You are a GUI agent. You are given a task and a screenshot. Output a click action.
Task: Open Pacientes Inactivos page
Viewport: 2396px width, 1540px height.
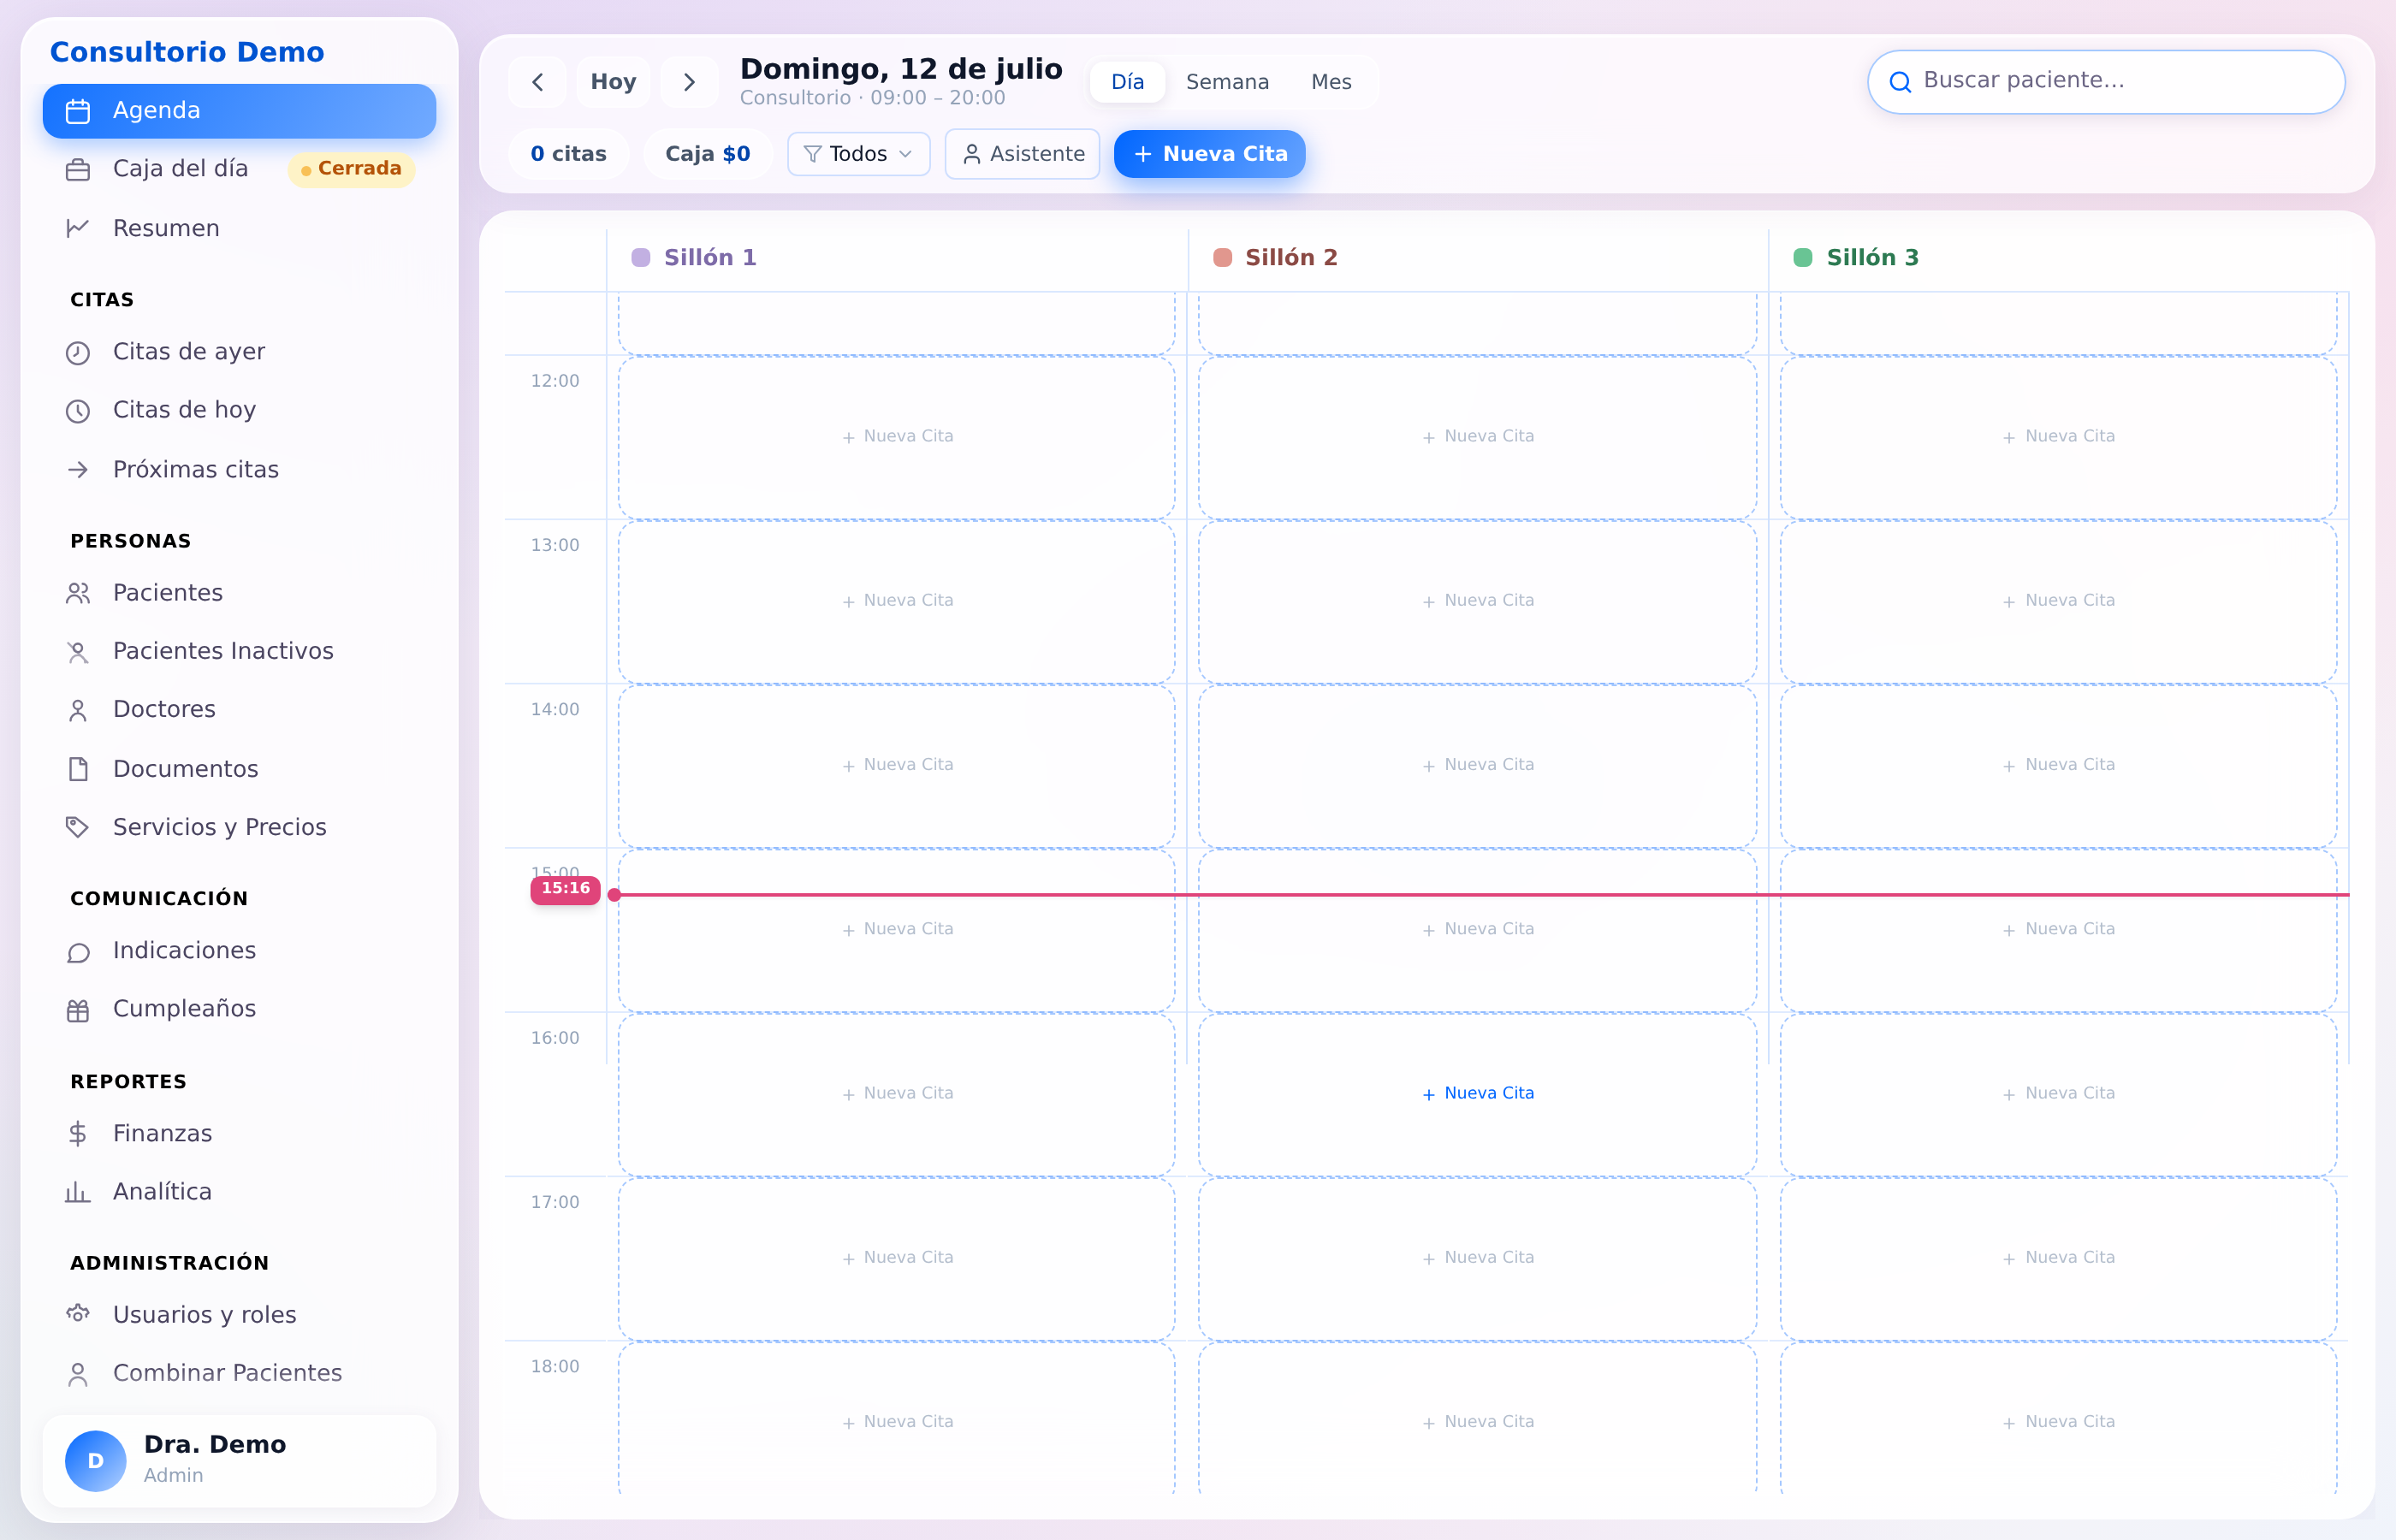click(239, 651)
